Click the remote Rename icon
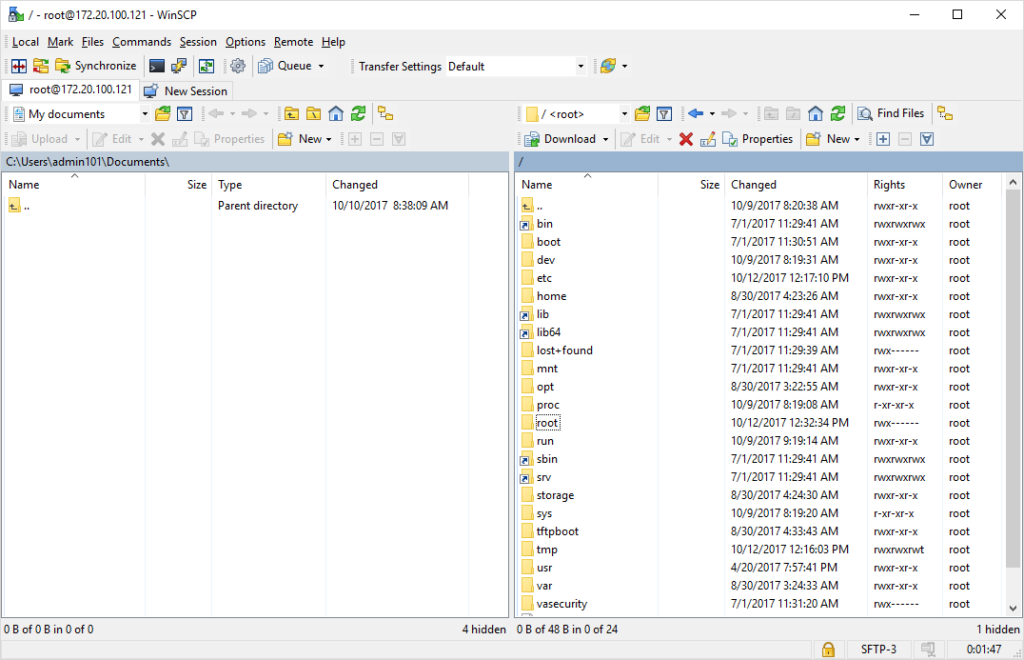Viewport: 1024px width, 660px height. 708,139
